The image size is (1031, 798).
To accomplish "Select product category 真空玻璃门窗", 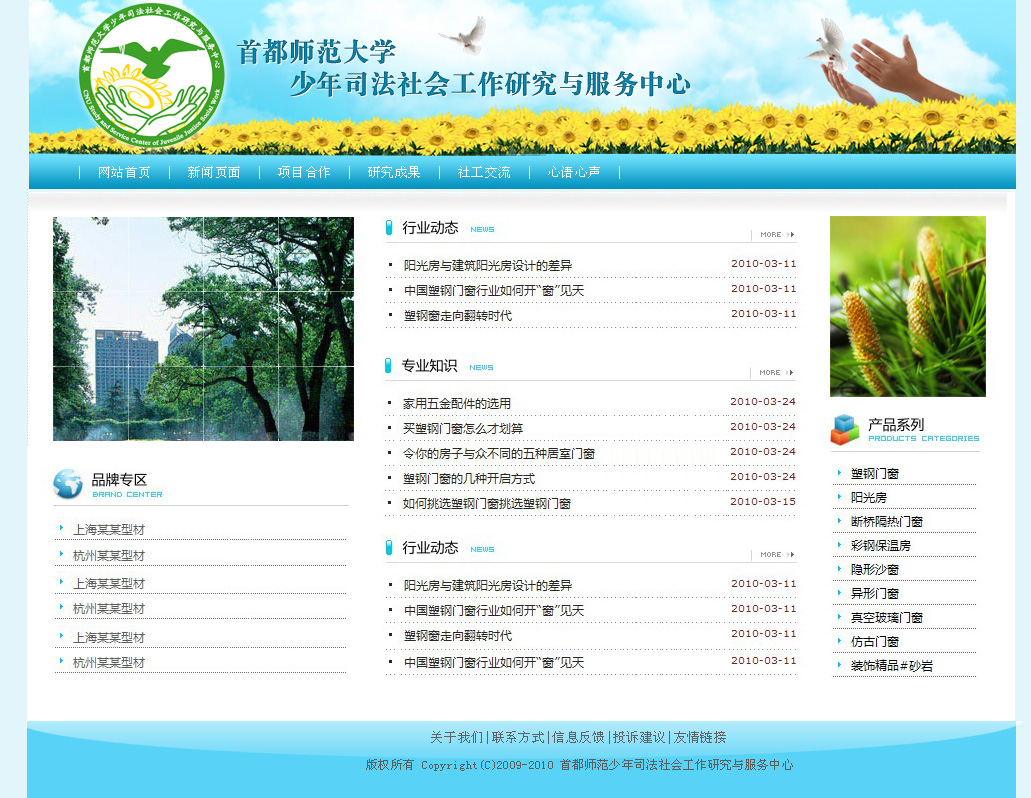I will tap(887, 618).
